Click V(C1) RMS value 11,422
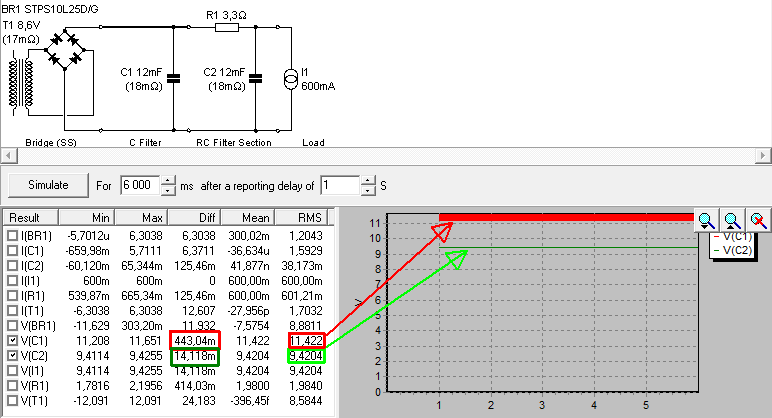 tap(306, 341)
